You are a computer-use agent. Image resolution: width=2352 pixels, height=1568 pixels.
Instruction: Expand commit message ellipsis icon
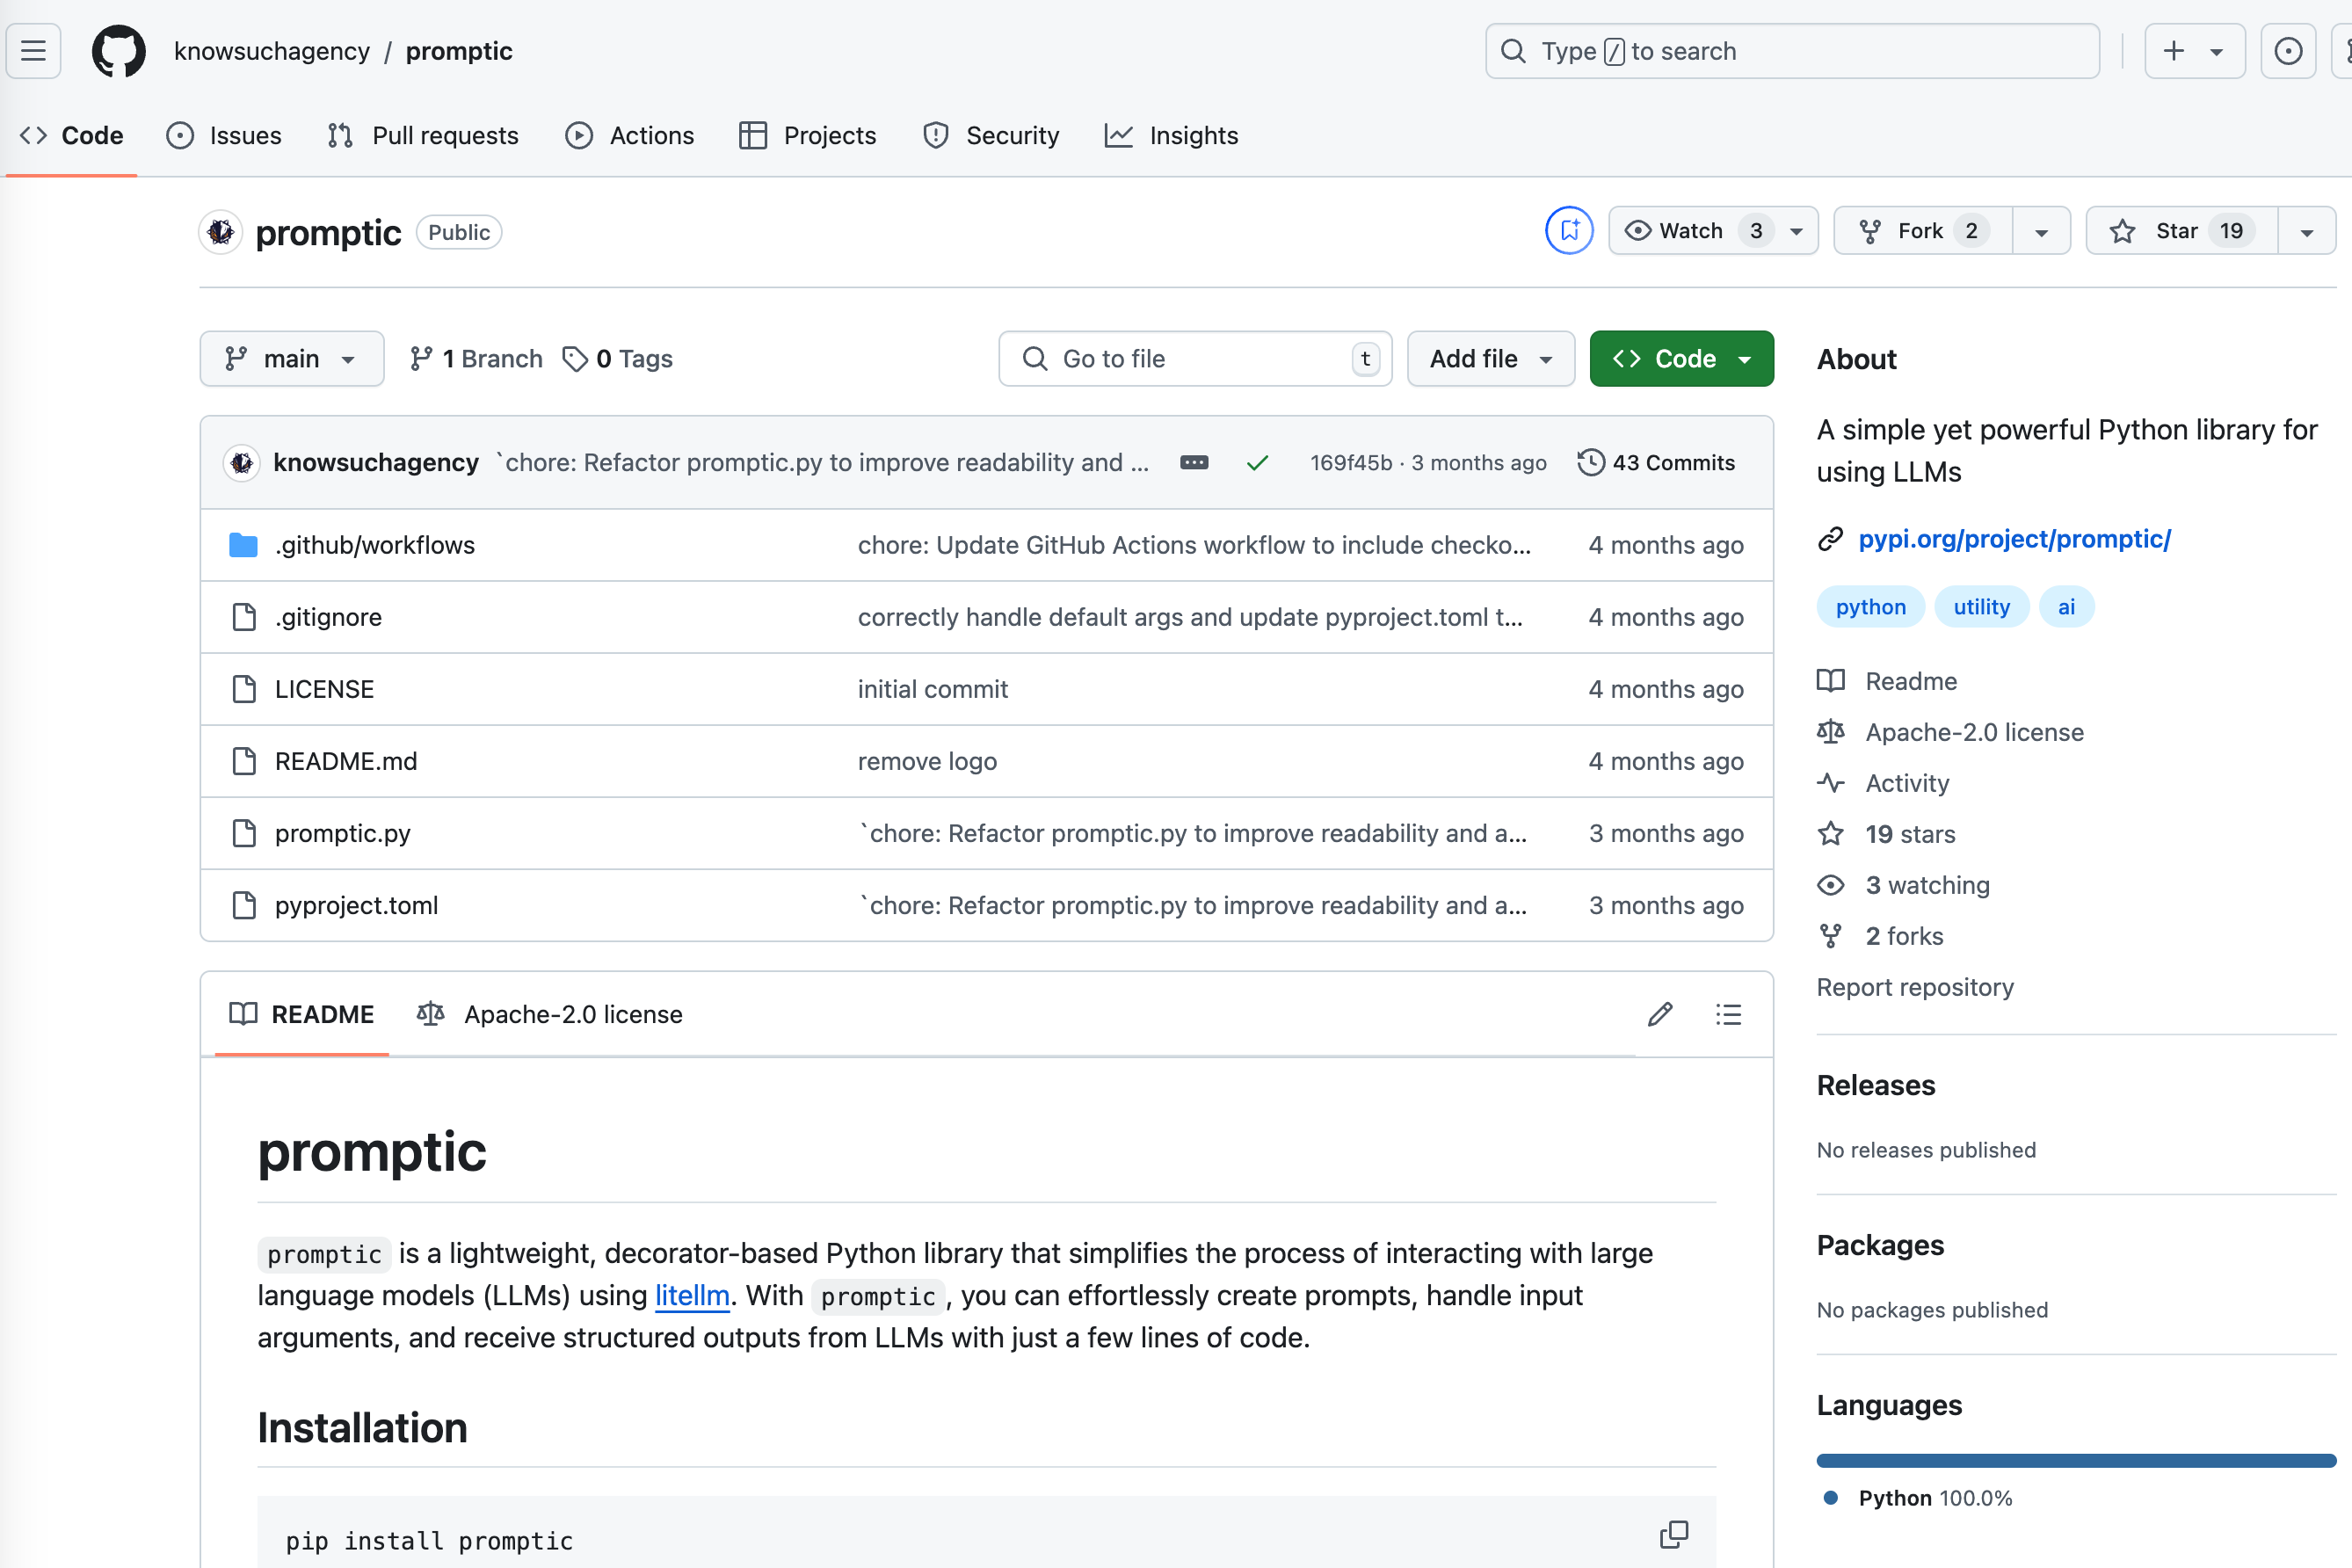click(1194, 462)
